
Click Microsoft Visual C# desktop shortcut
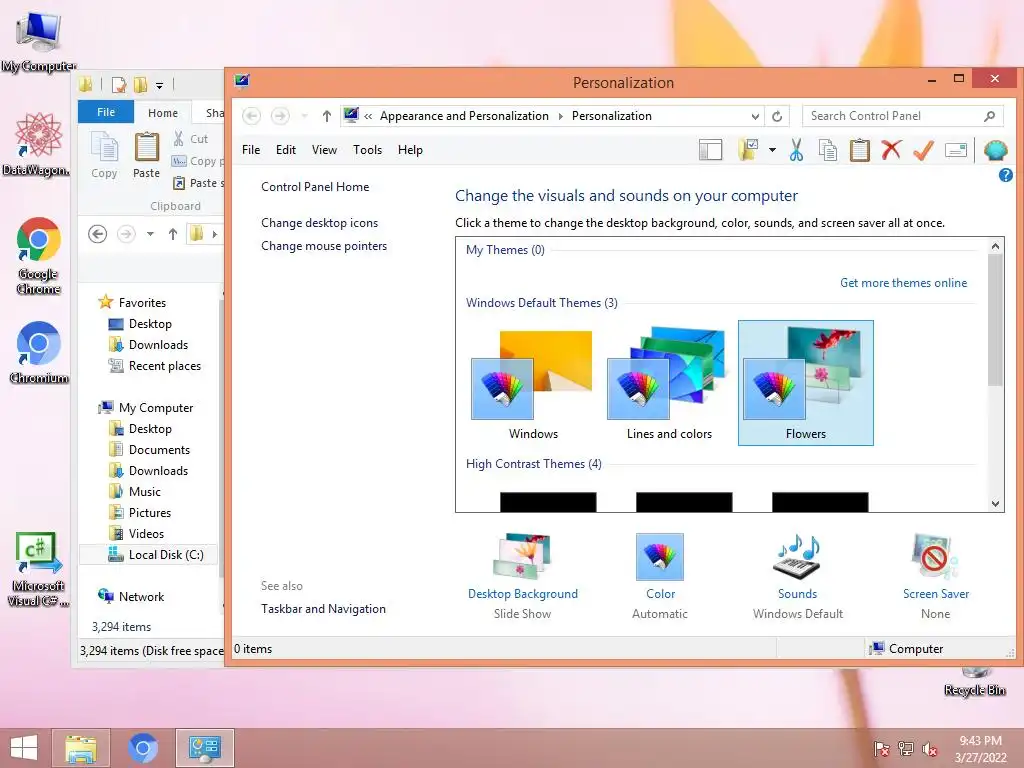(x=38, y=569)
